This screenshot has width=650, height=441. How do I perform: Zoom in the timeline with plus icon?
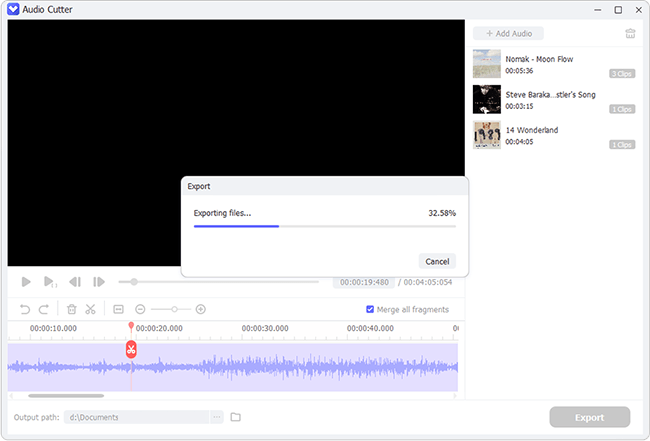201,309
